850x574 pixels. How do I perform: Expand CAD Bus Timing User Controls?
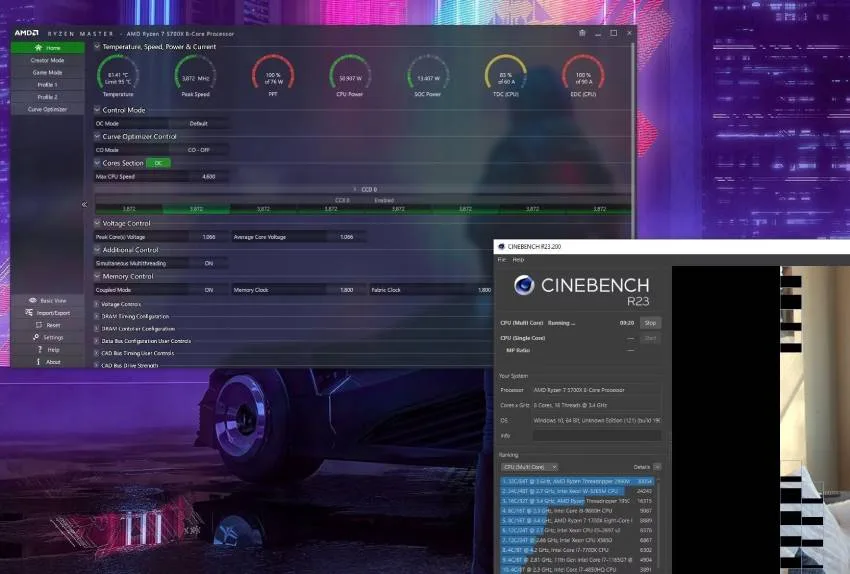[97, 353]
